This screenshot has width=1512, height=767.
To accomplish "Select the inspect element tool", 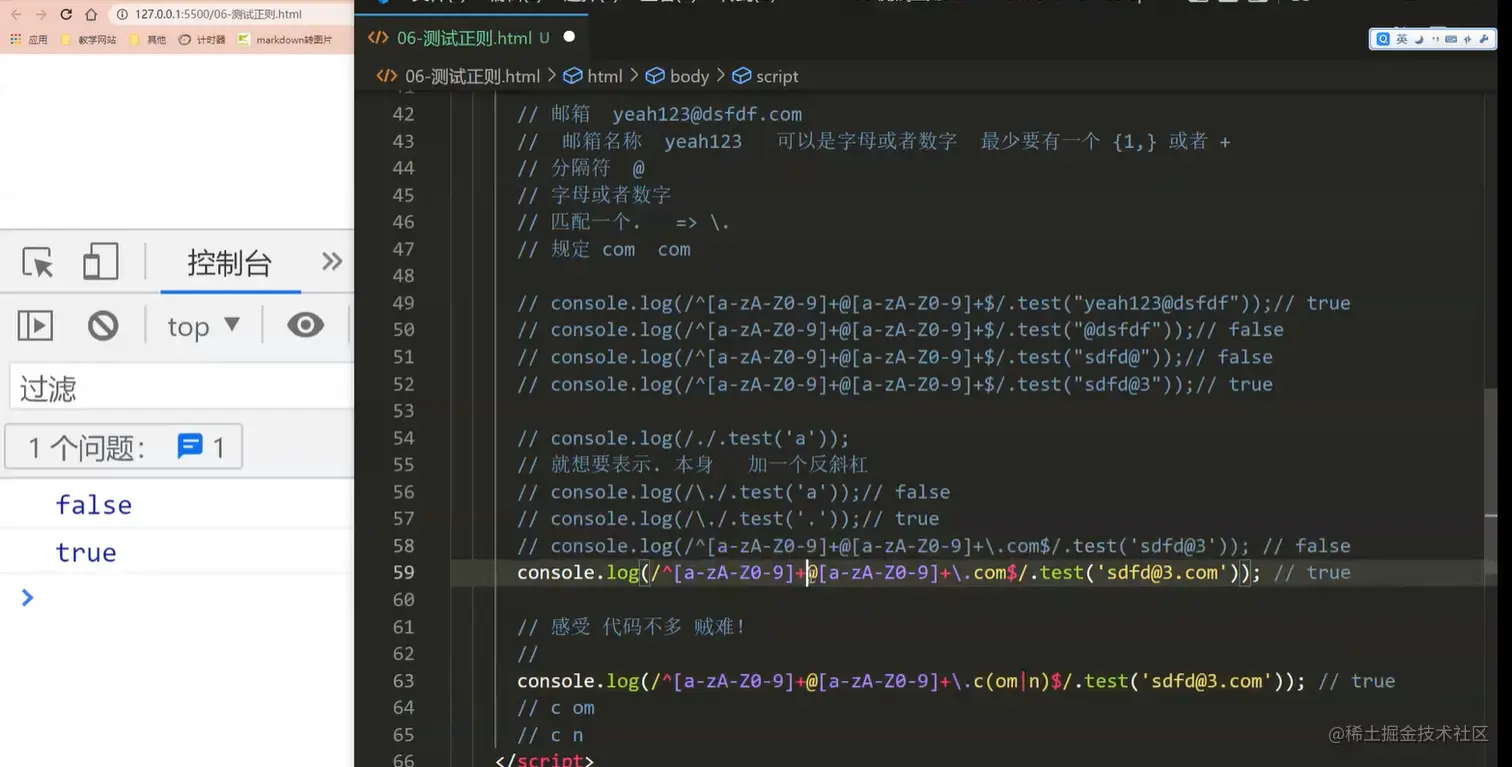I will [x=37, y=261].
